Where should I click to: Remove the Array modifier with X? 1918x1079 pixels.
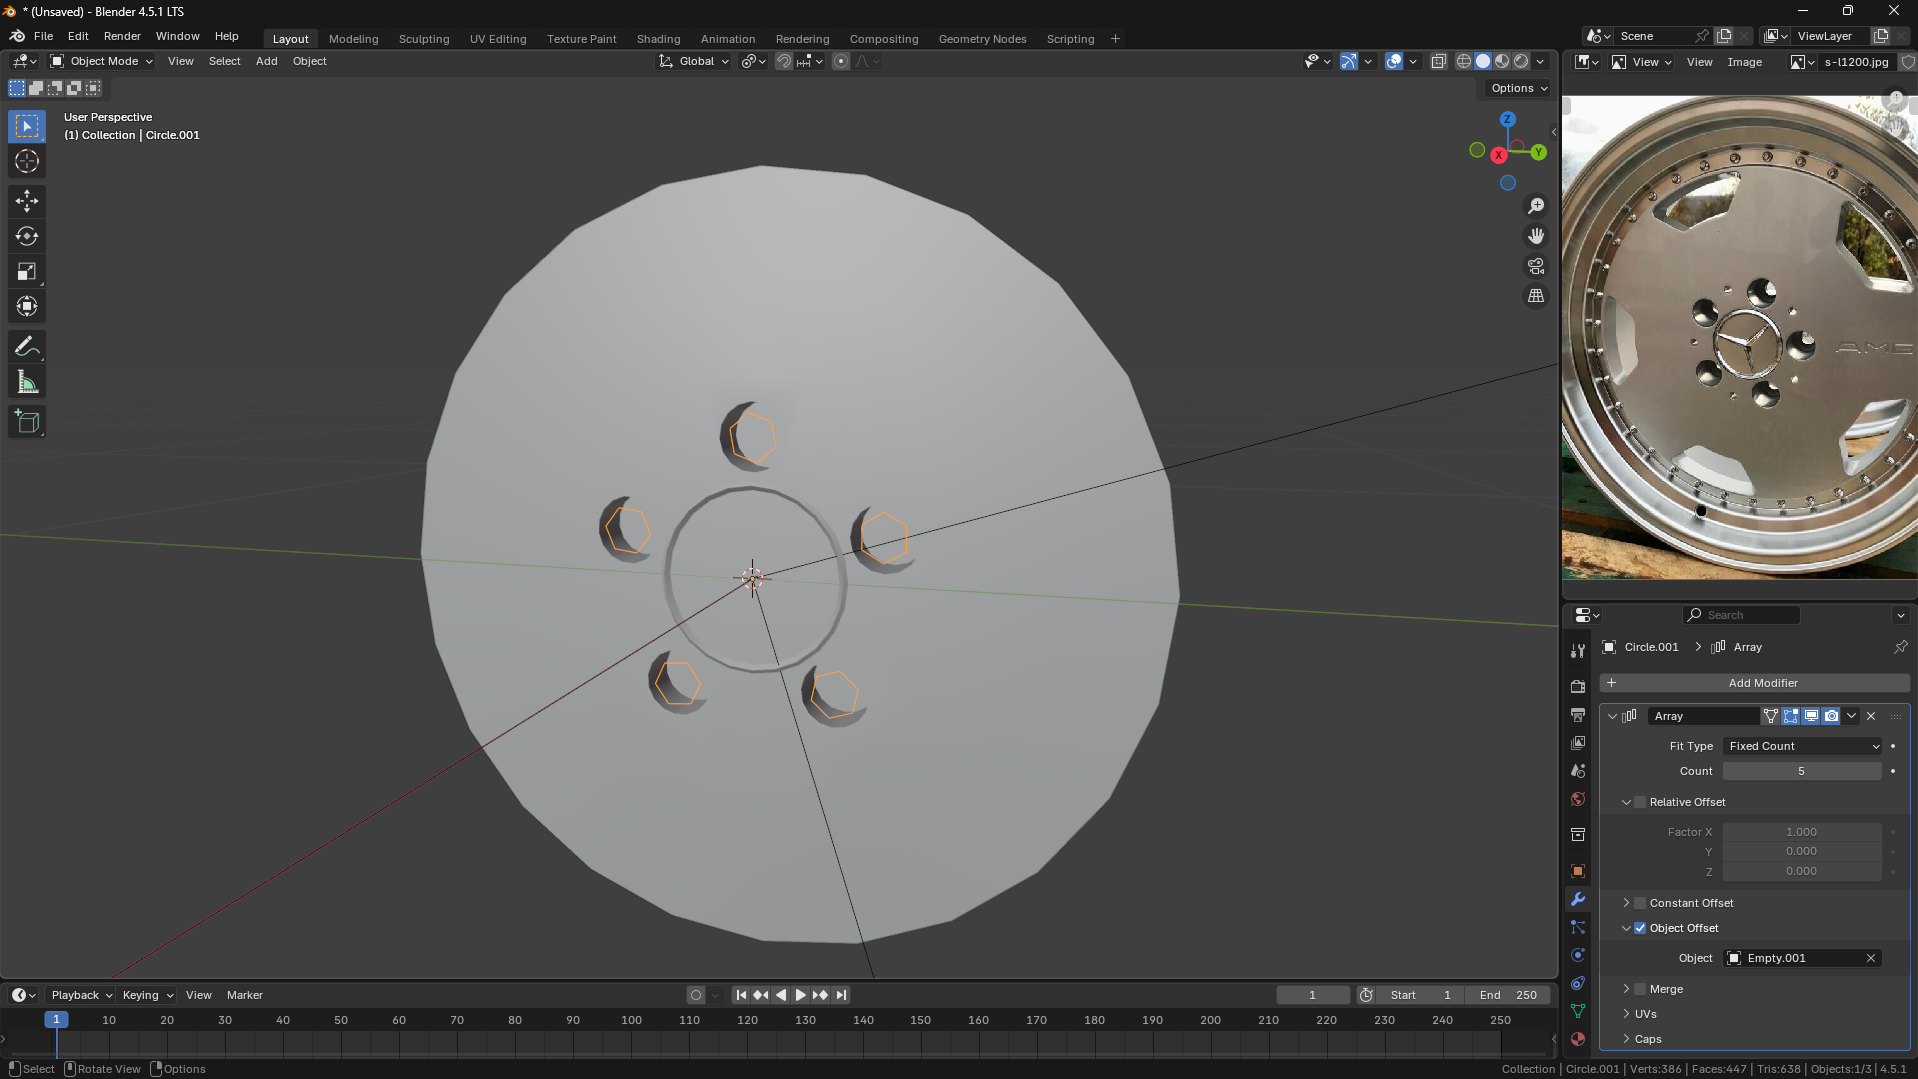point(1871,716)
